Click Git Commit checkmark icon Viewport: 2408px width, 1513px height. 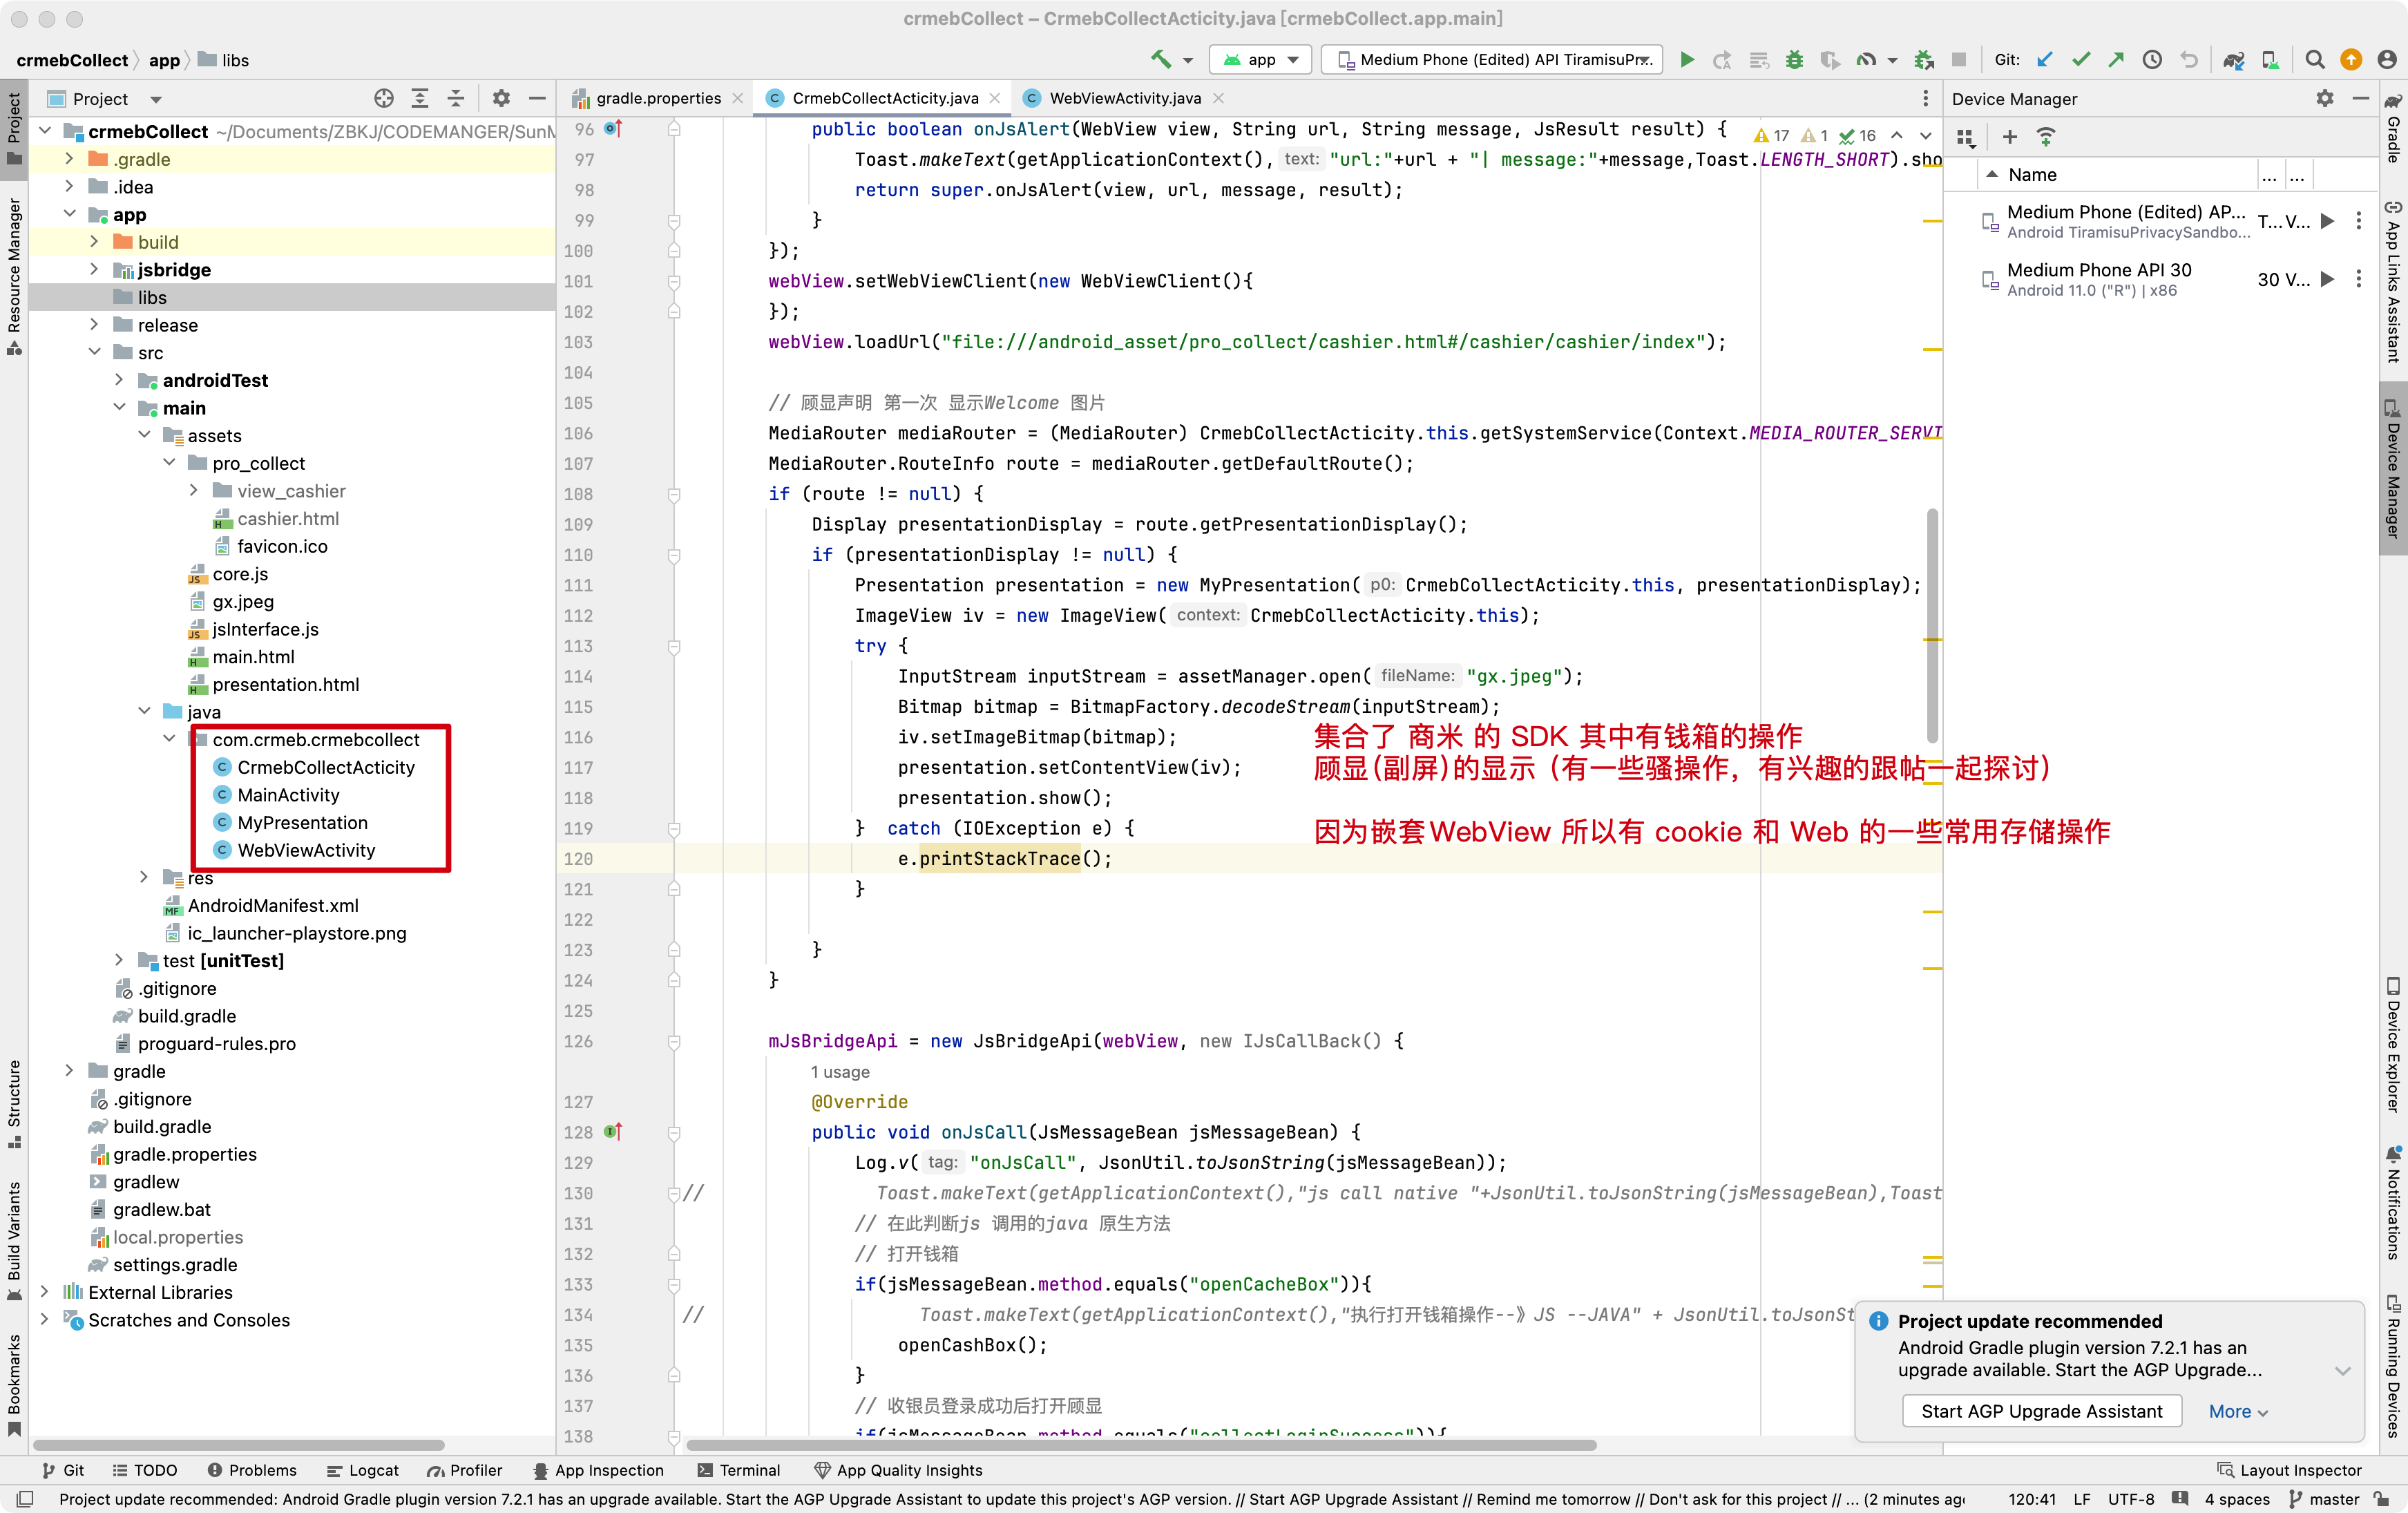tap(2081, 59)
